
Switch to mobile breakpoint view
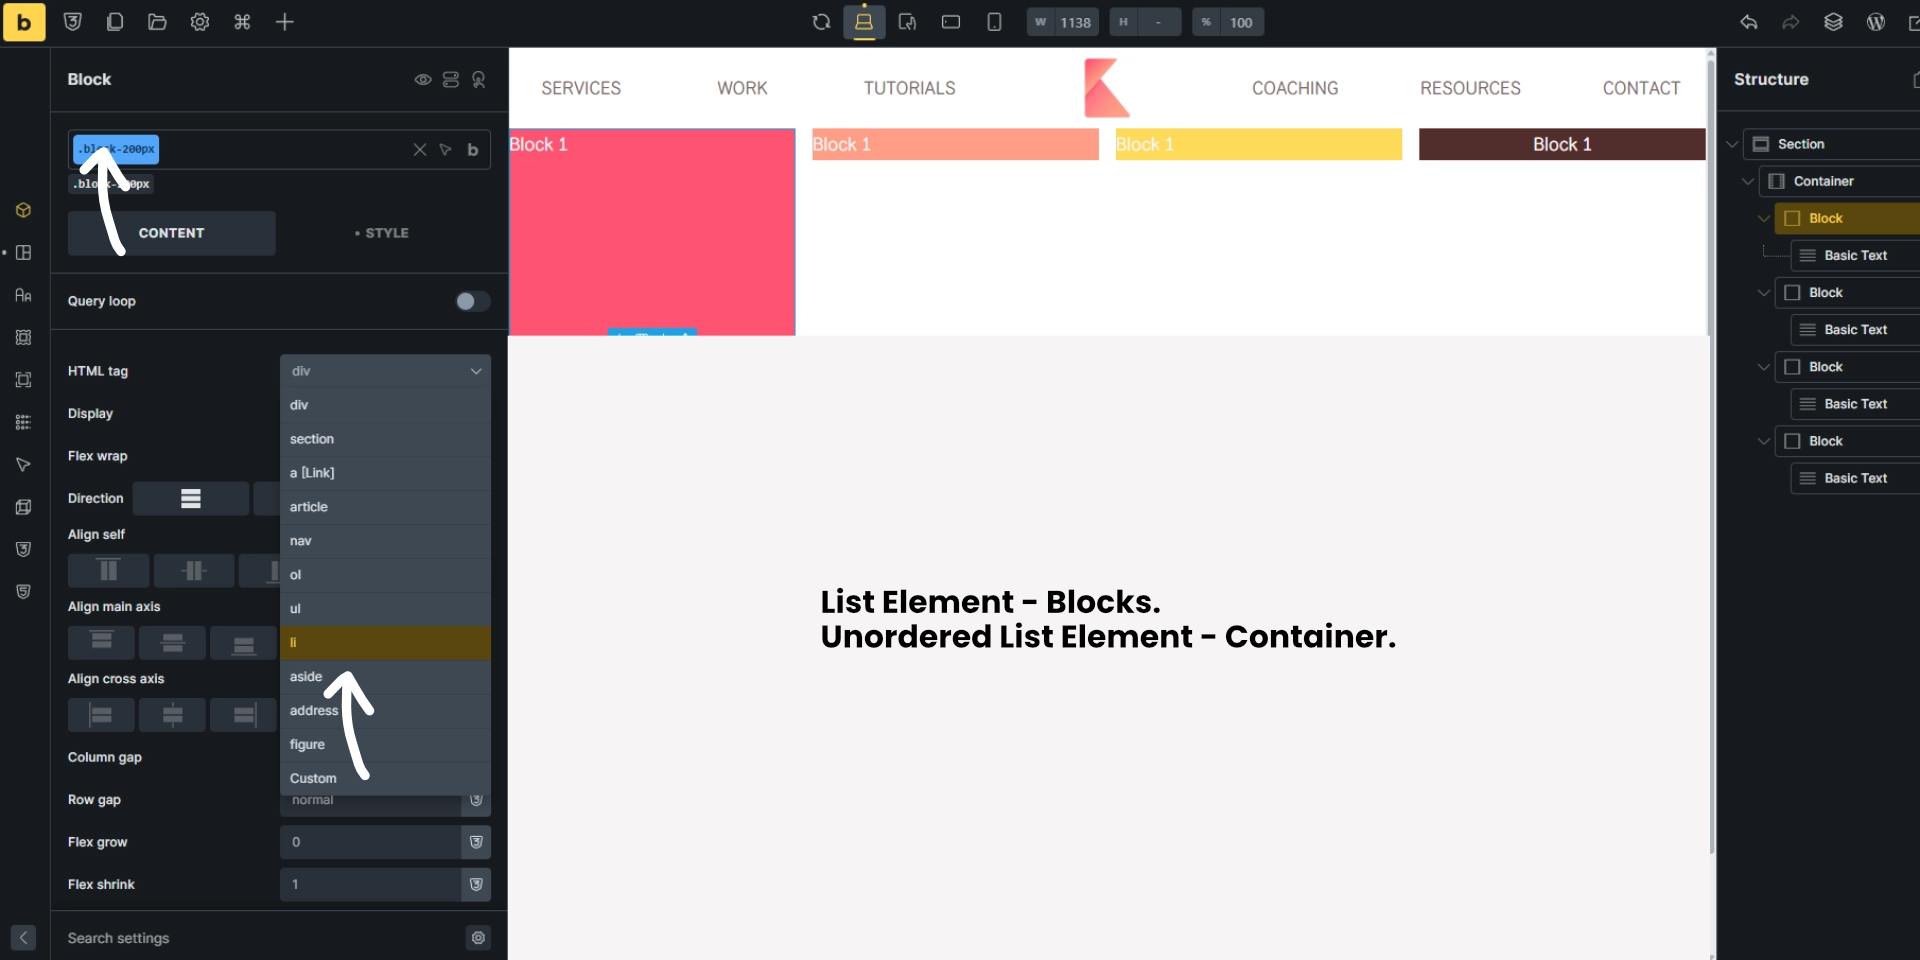993,22
